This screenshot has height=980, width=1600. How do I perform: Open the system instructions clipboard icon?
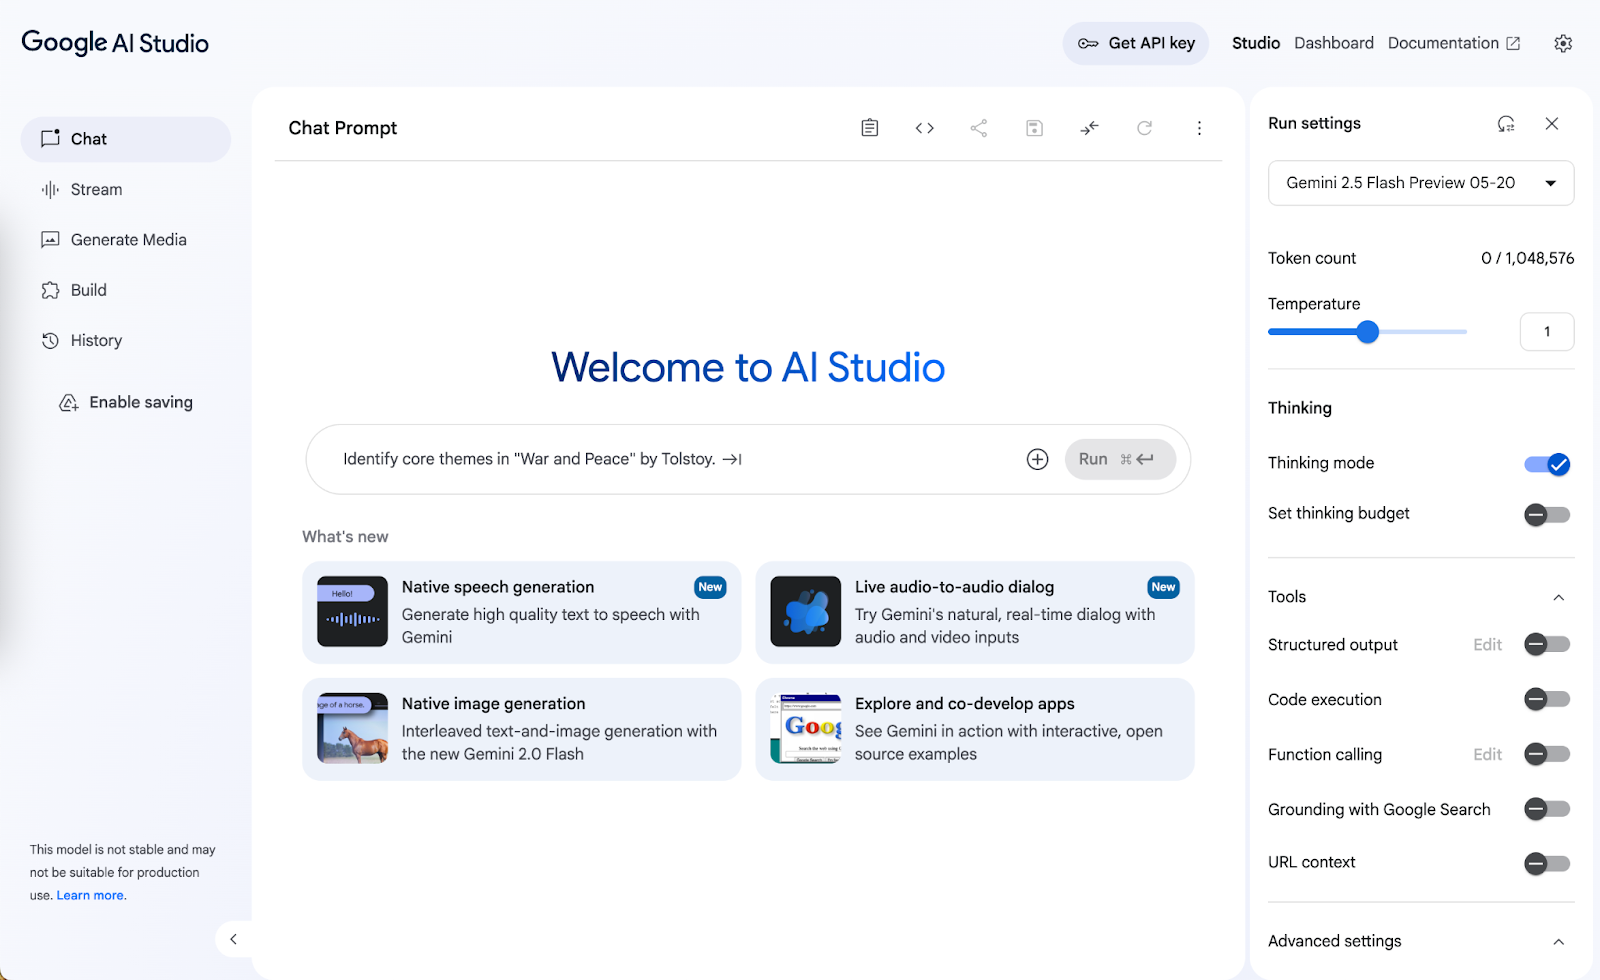870,128
